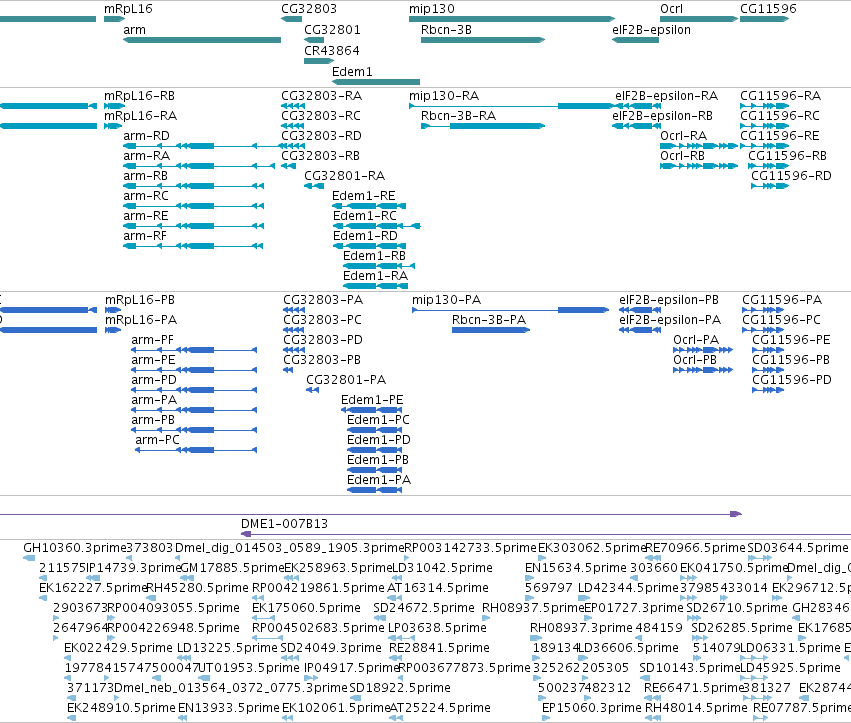
Task: Select transcript mRpL16-RB label
Action: coord(139,96)
